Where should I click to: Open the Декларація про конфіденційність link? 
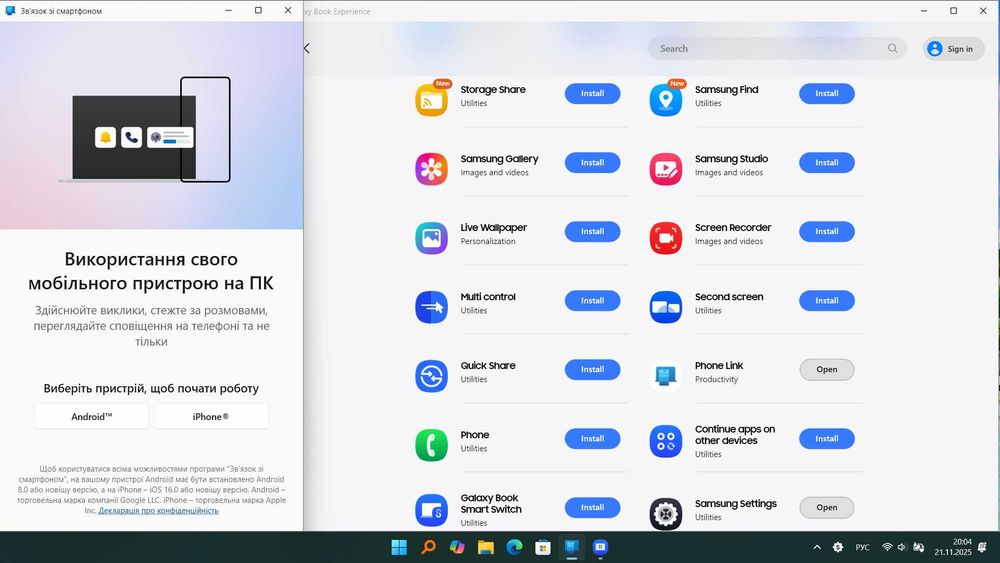click(158, 511)
